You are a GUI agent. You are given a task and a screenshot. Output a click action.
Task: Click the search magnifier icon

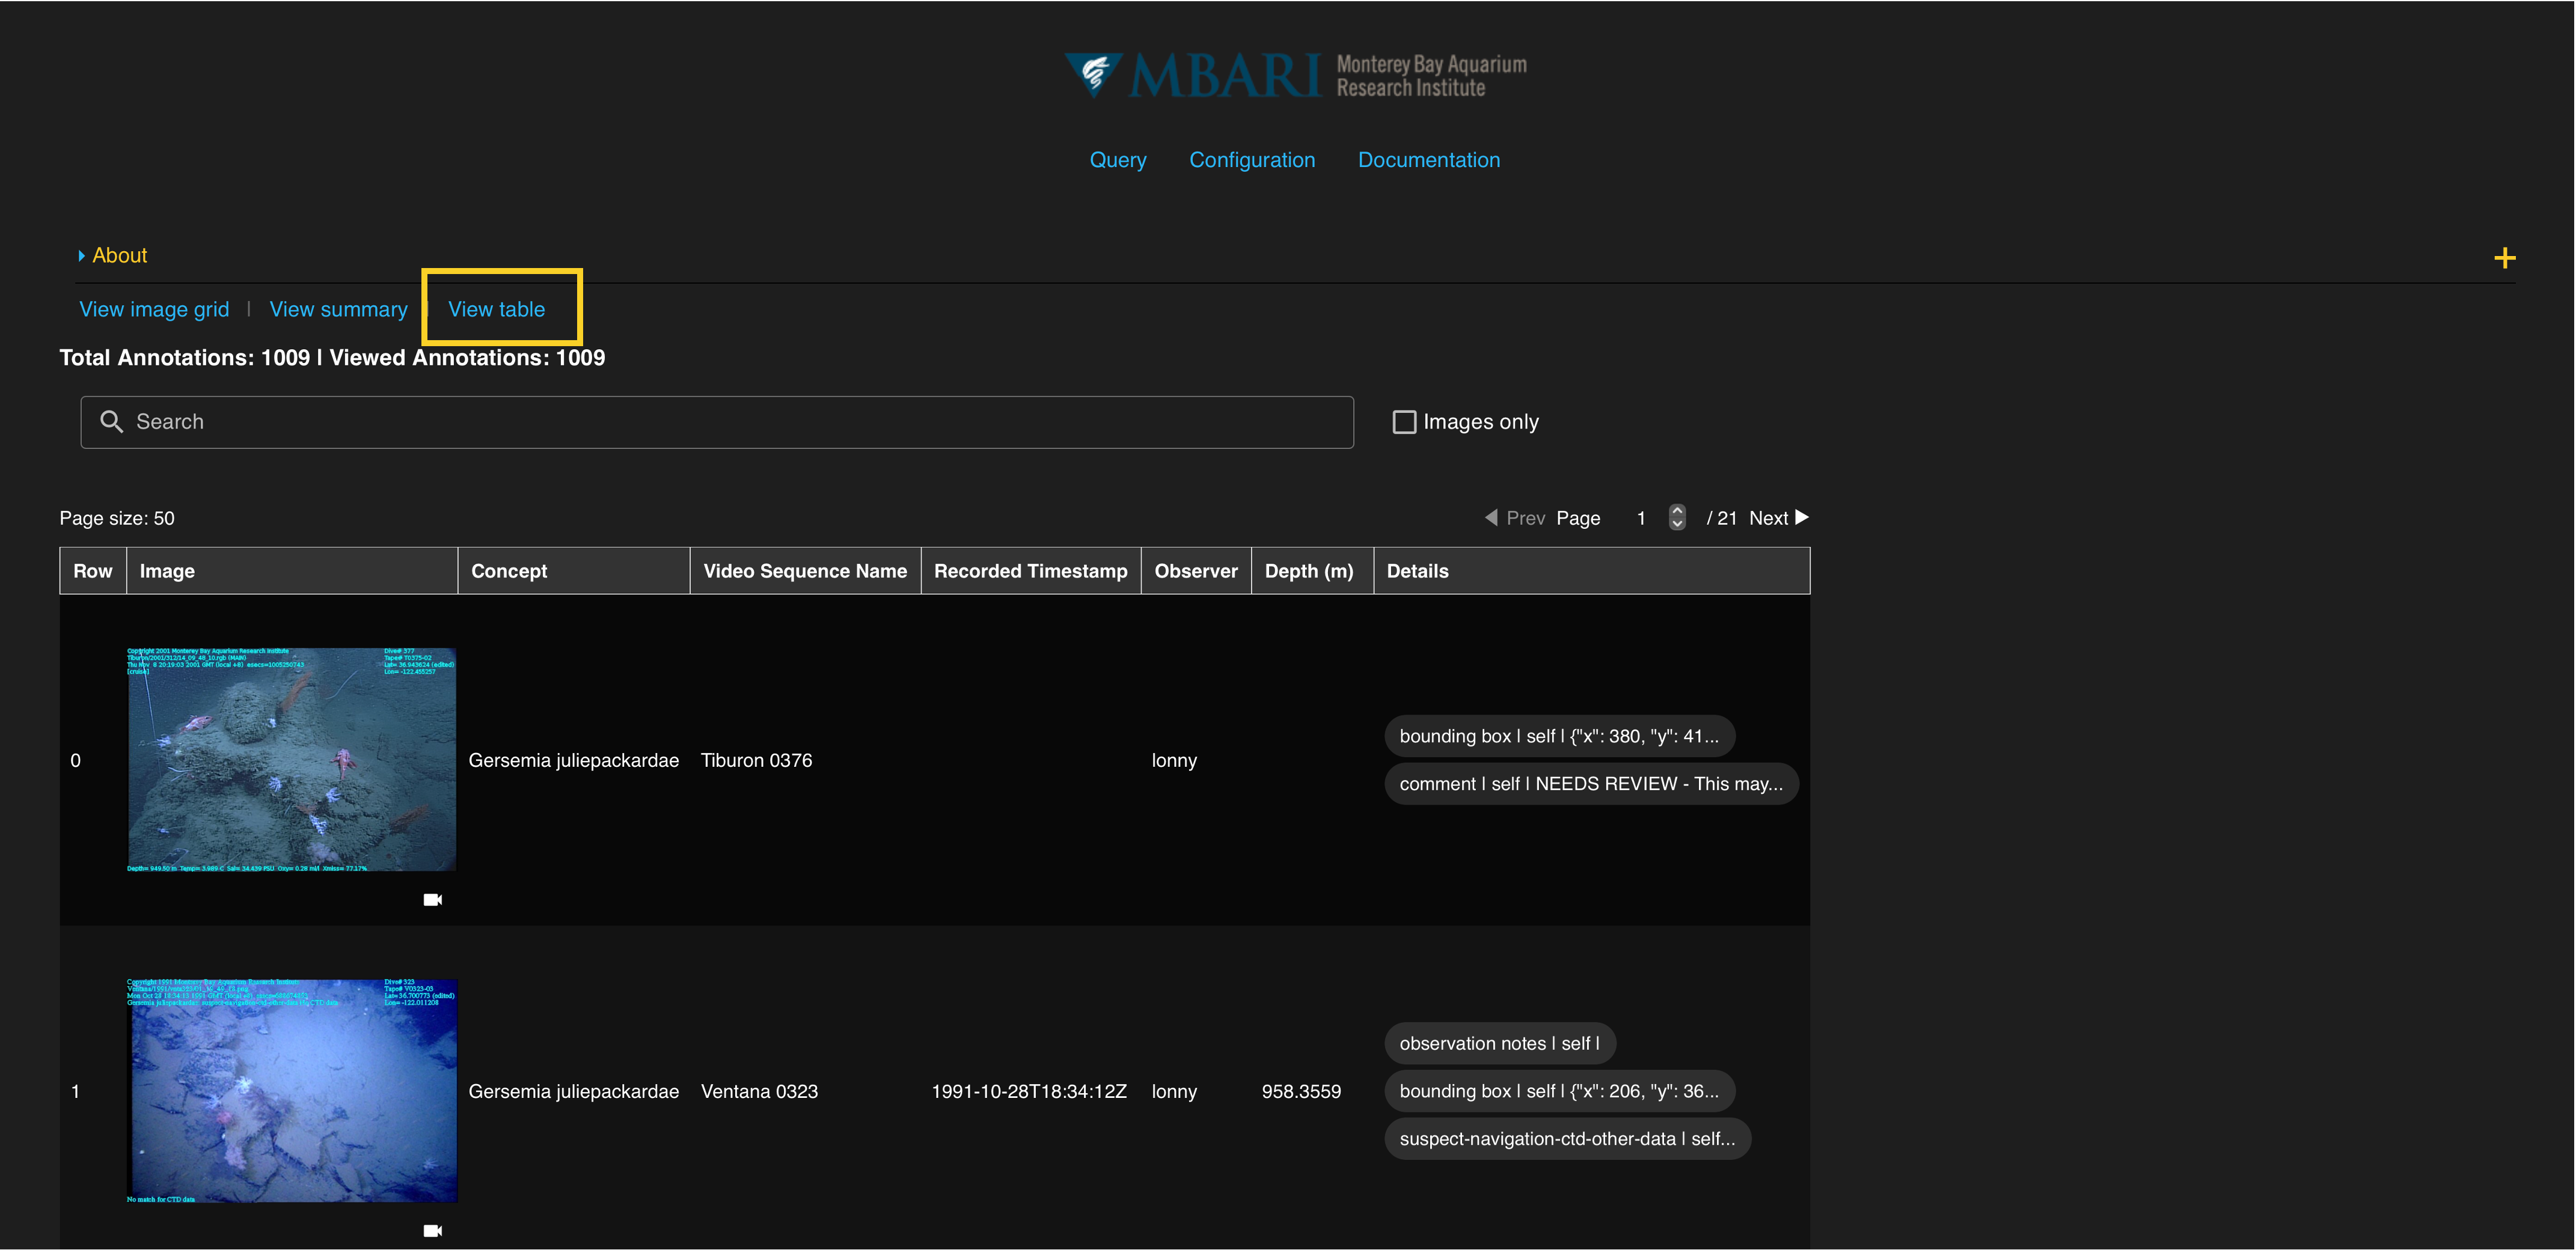[x=111, y=422]
